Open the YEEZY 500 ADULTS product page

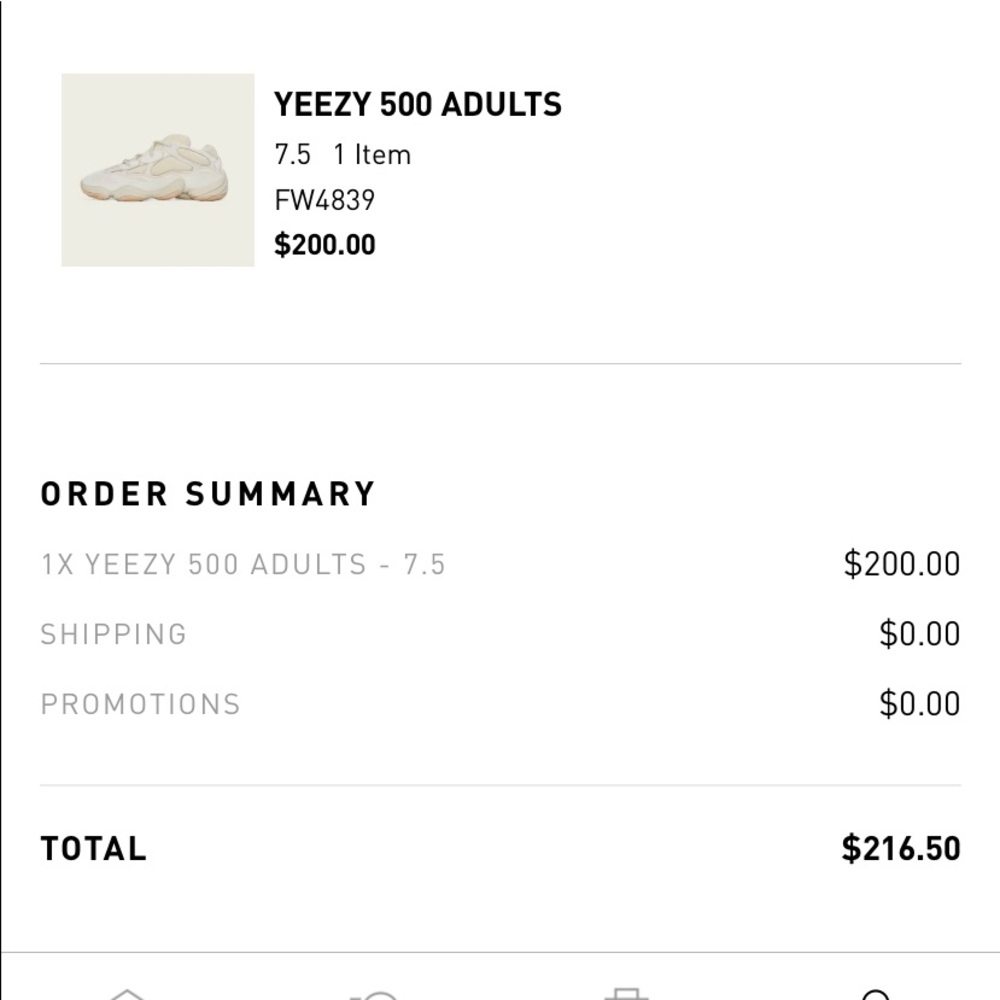point(417,103)
